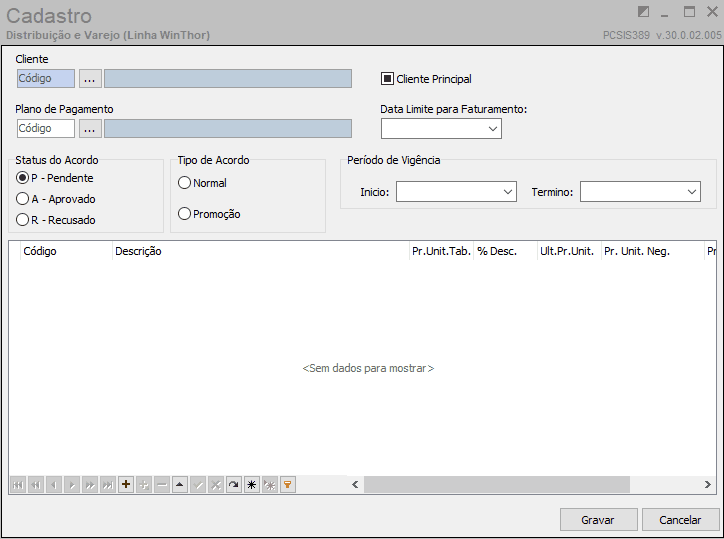724x539 pixels.
Task: Click the edit record up-triangle icon
Action: click(180, 485)
